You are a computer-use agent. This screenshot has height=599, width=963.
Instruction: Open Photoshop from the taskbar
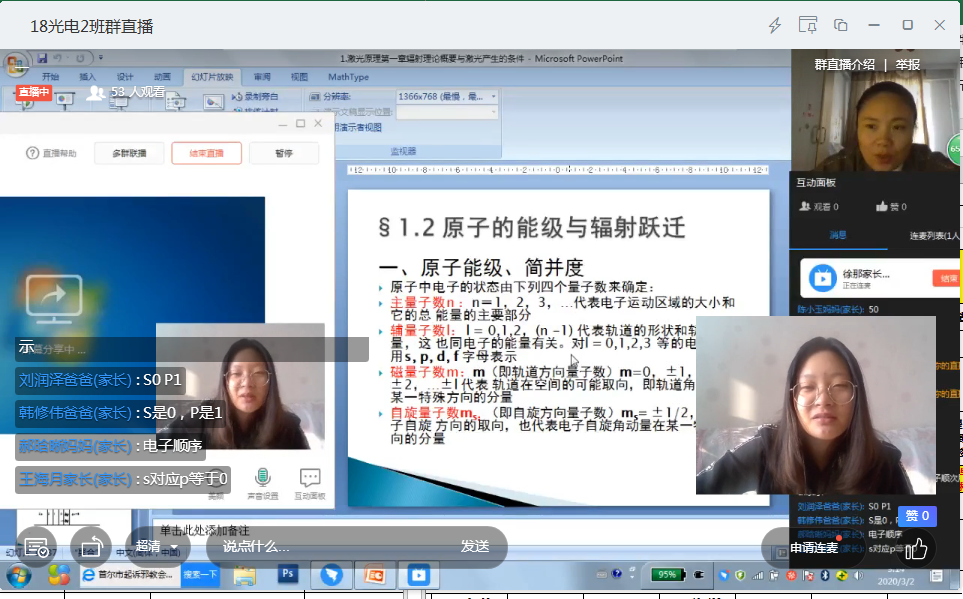[287, 574]
